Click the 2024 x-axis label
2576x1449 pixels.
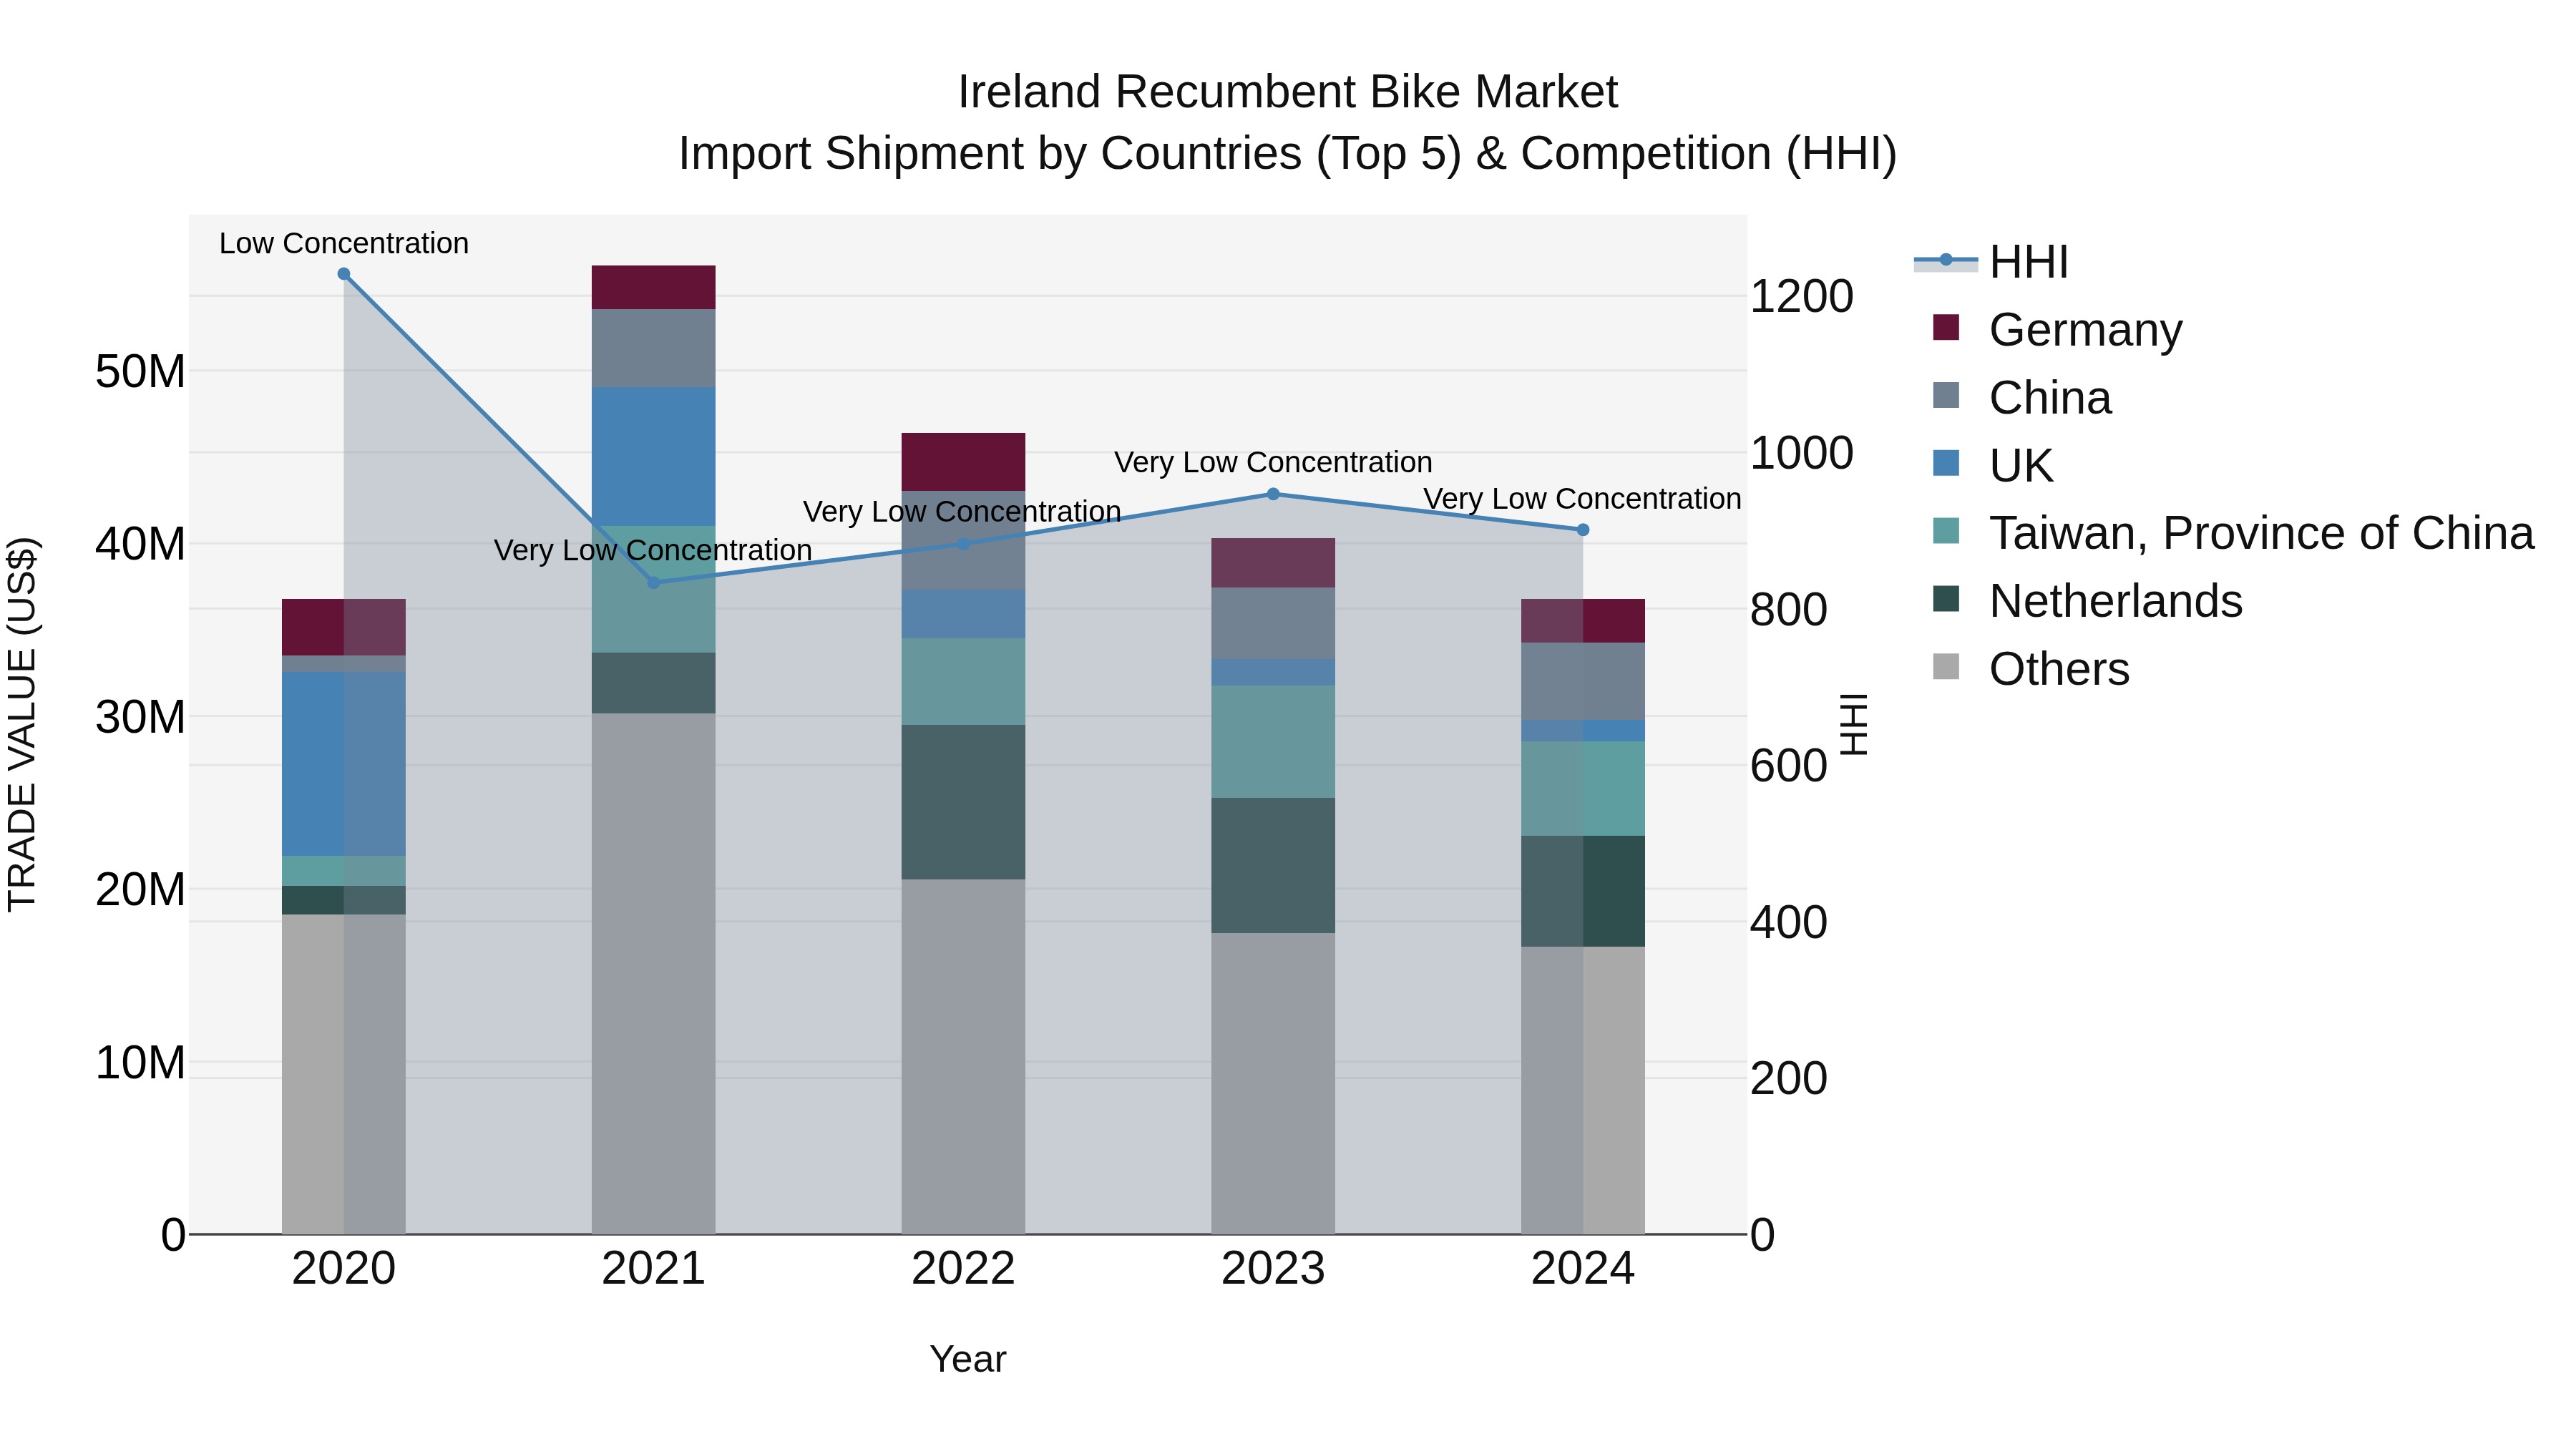pyautogui.click(x=1583, y=1269)
